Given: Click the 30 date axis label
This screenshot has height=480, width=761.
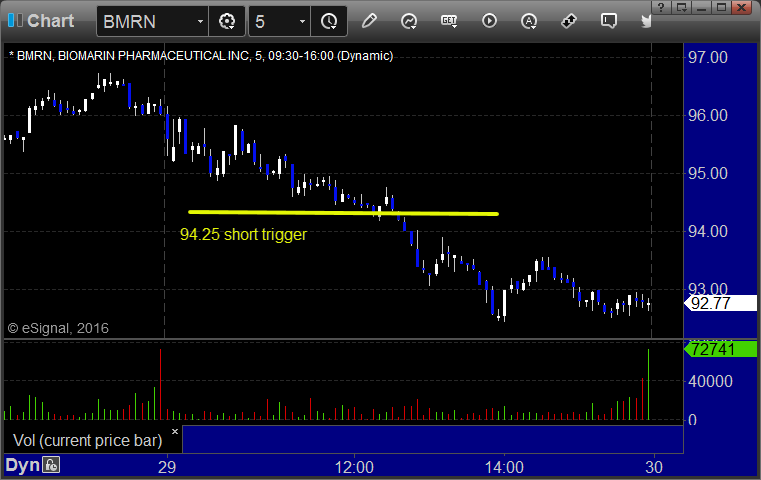Looking at the screenshot, I should point(654,467).
